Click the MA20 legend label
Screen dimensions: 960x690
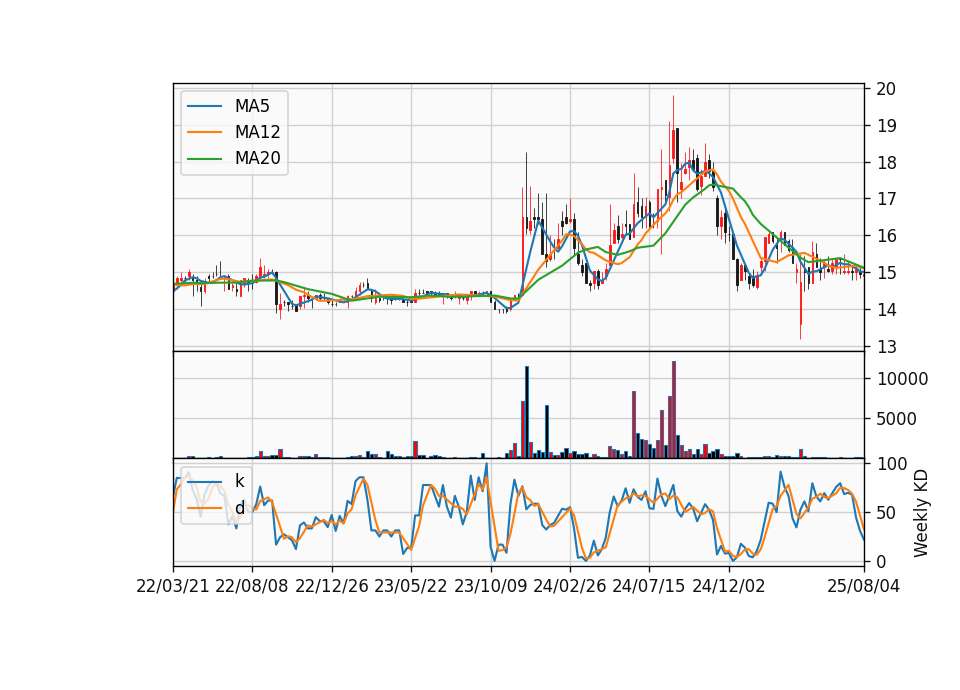(257, 159)
